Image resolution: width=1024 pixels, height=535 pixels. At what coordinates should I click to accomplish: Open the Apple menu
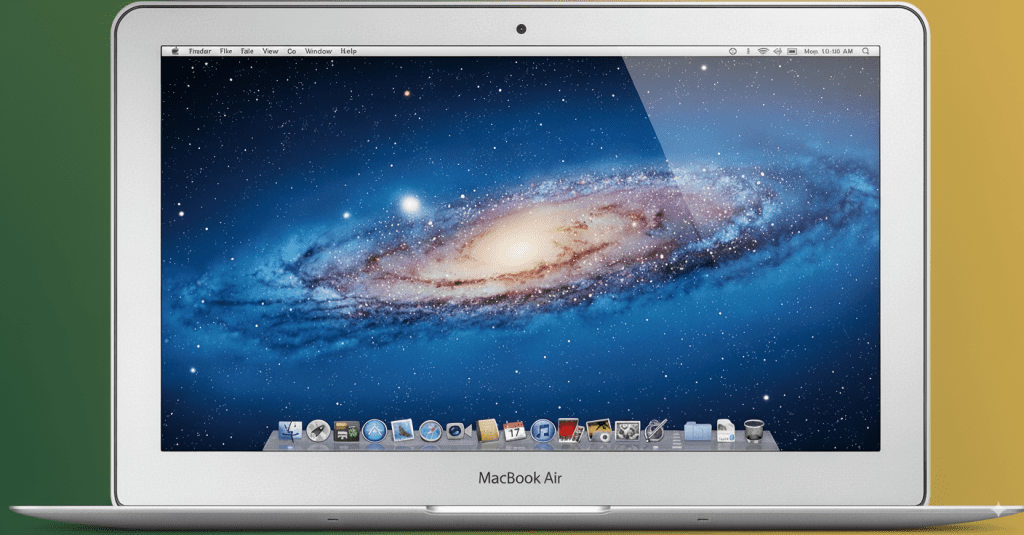tap(175, 51)
